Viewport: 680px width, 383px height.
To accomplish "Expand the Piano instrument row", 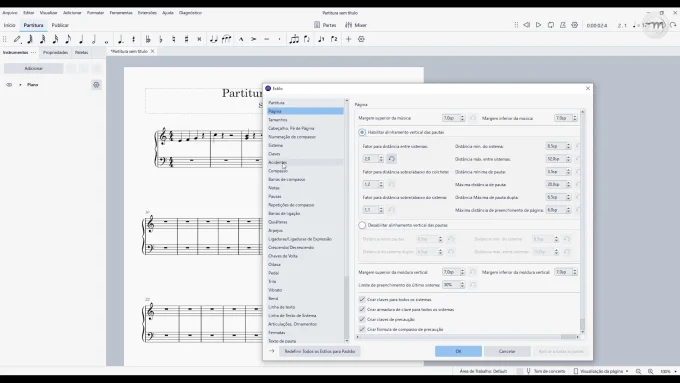I will [20, 85].
